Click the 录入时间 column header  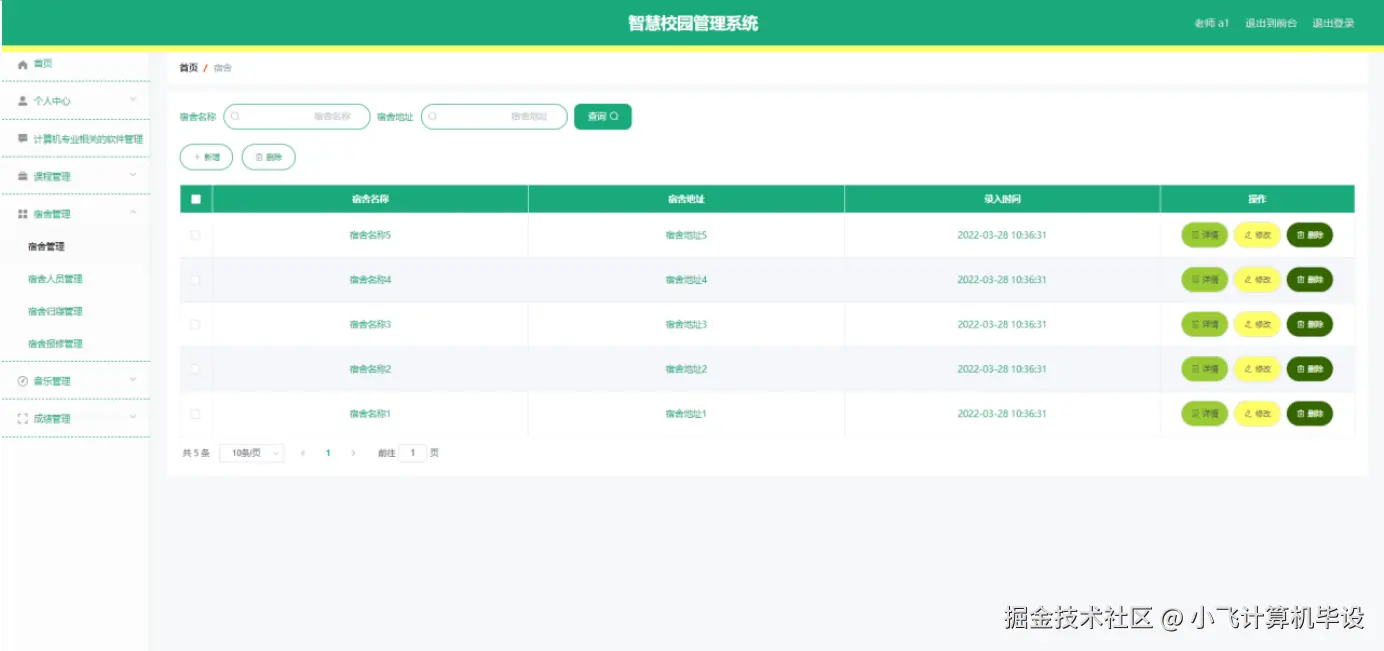coord(1002,199)
